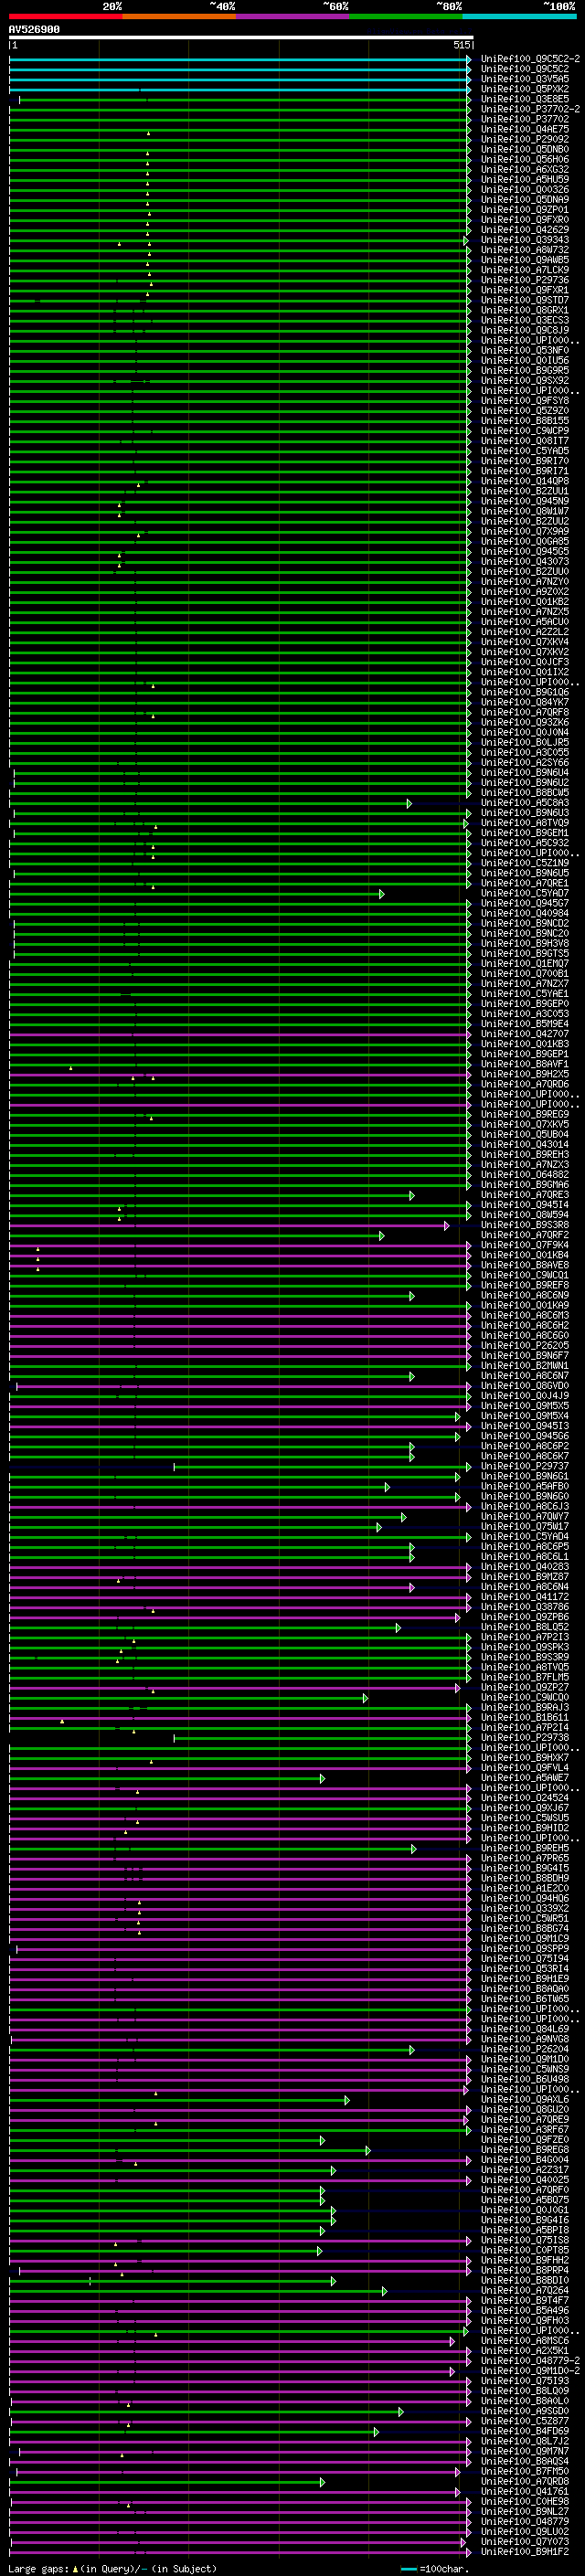
Task: Click label UniRef100_P29736
Action: (x=525, y=280)
